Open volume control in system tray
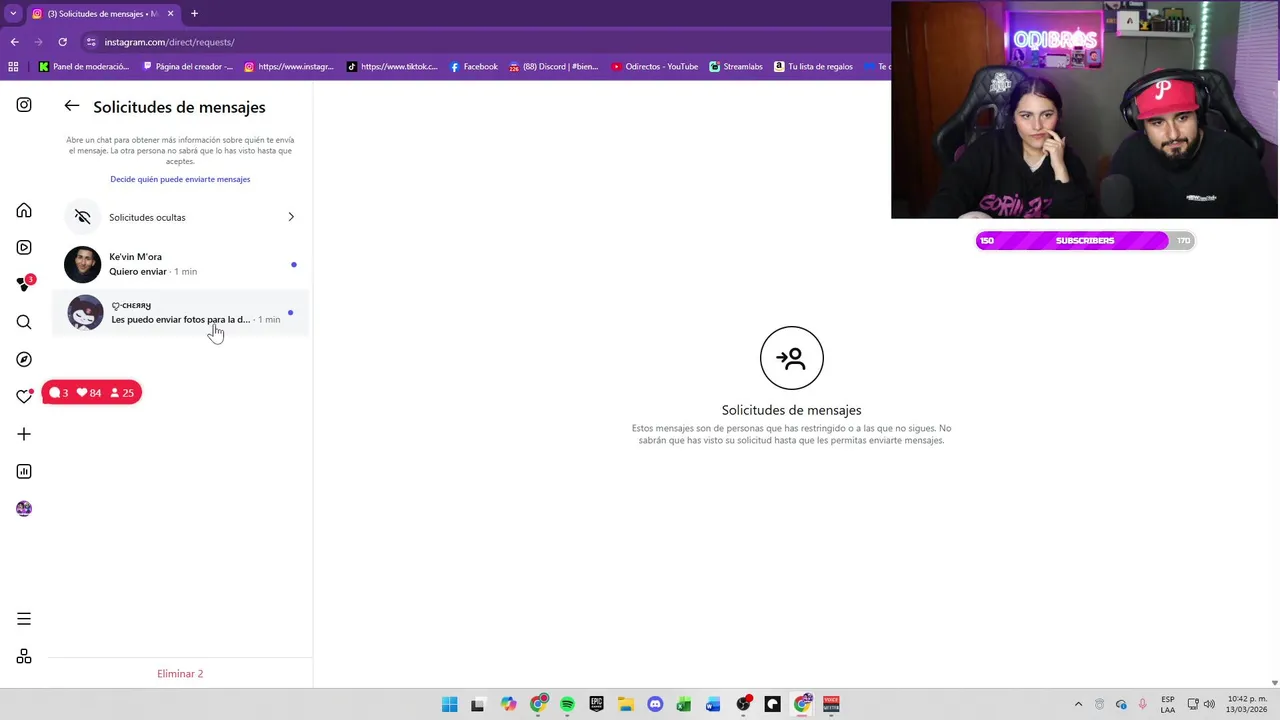This screenshot has width=1280, height=720. [x=1209, y=704]
